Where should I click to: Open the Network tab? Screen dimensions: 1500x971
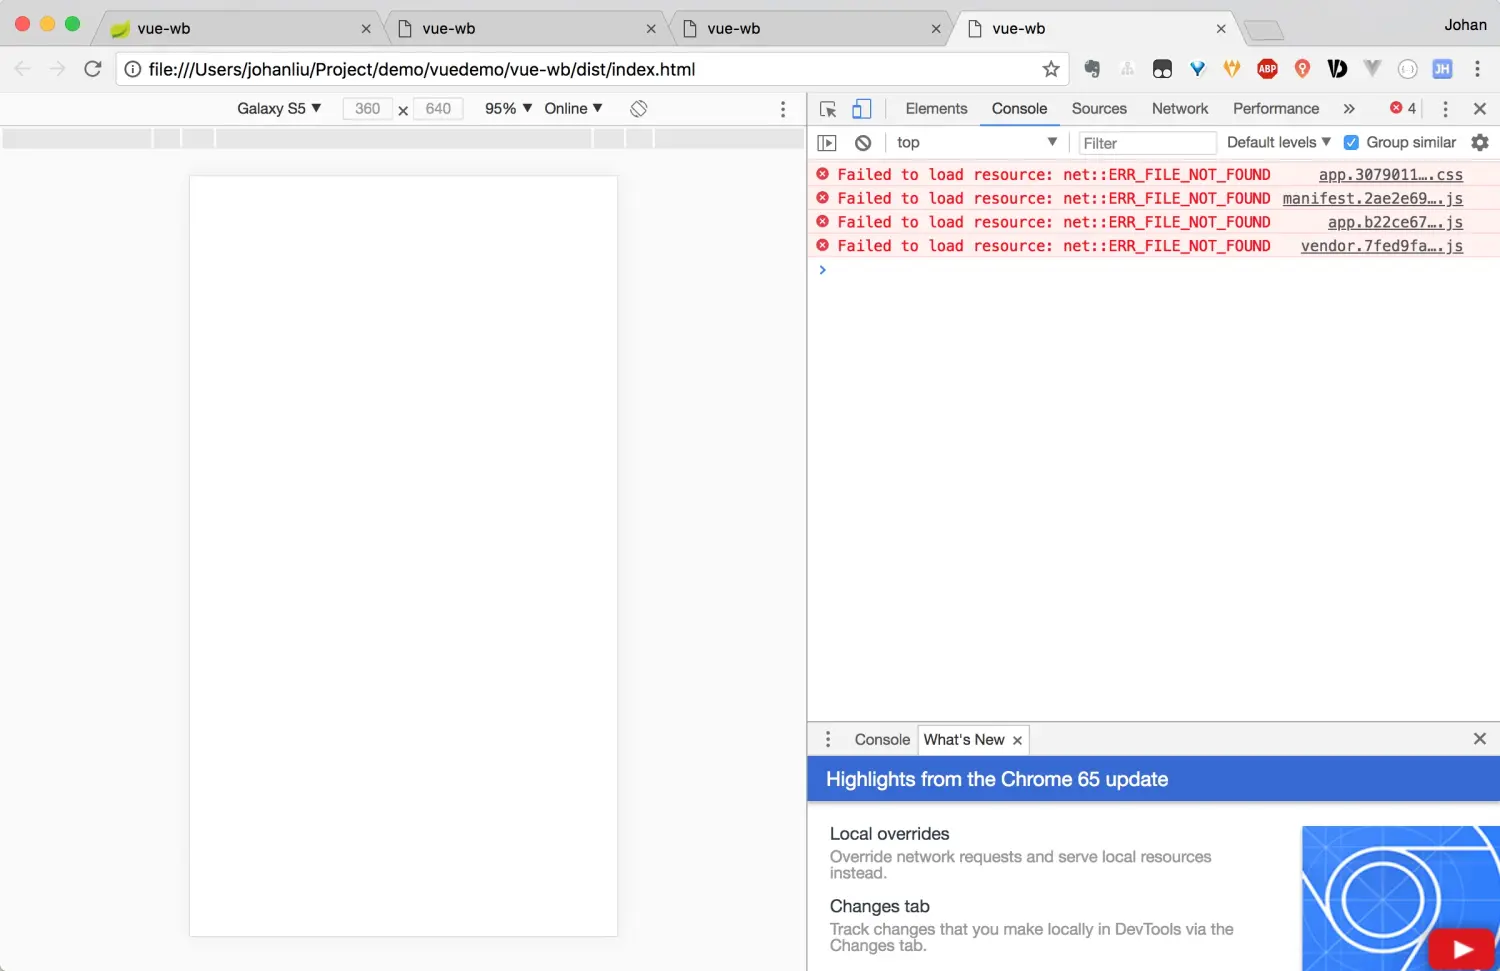click(1180, 108)
